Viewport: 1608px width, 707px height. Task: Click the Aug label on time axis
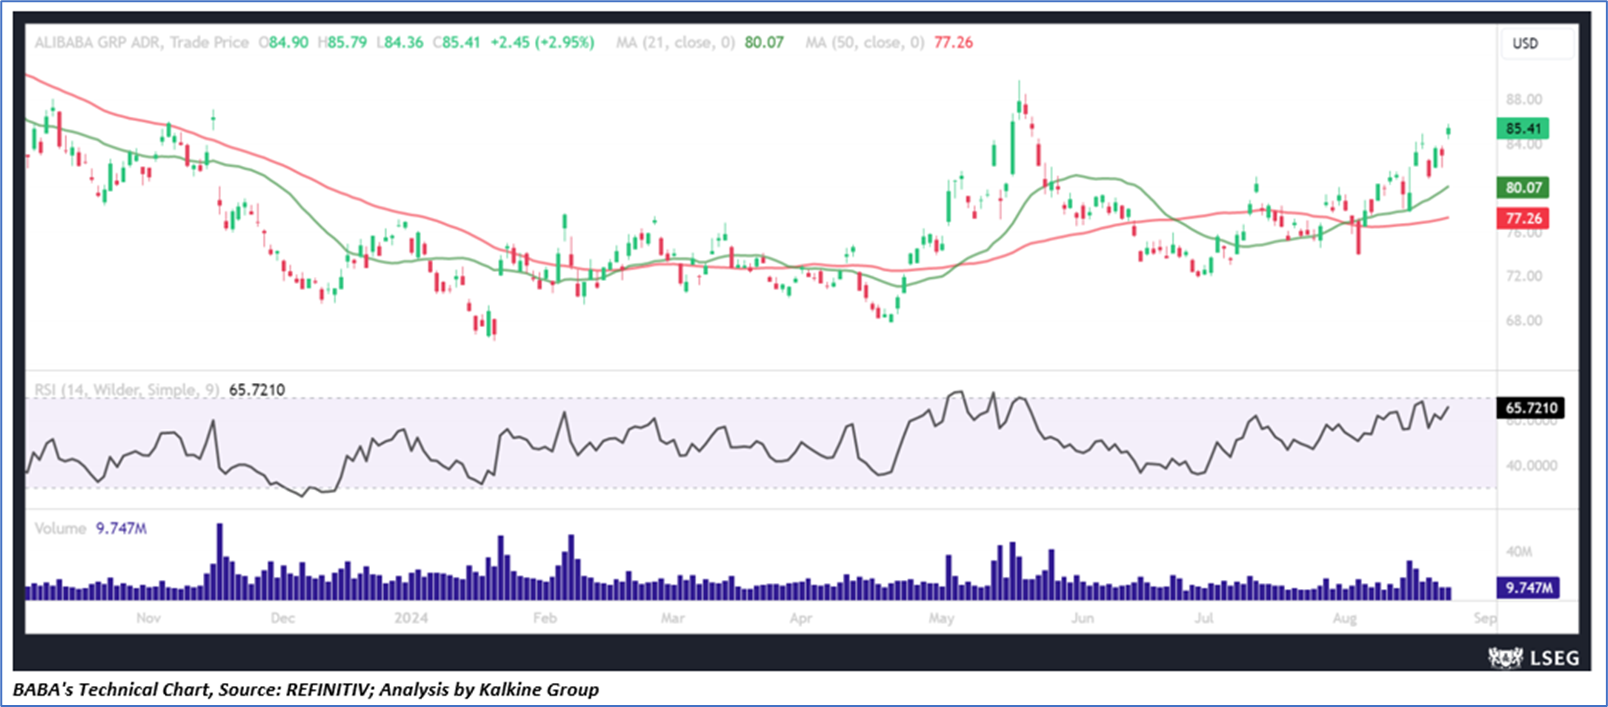(1345, 618)
